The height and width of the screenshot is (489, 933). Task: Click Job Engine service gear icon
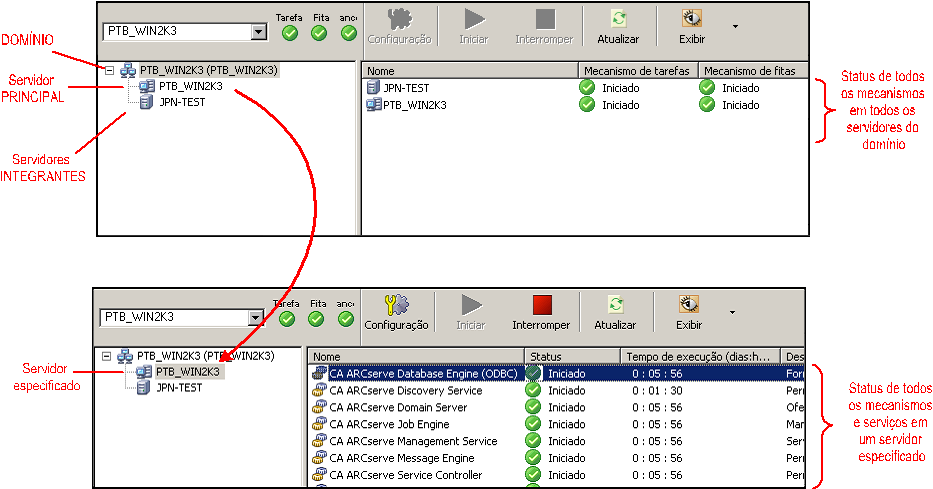[320, 424]
